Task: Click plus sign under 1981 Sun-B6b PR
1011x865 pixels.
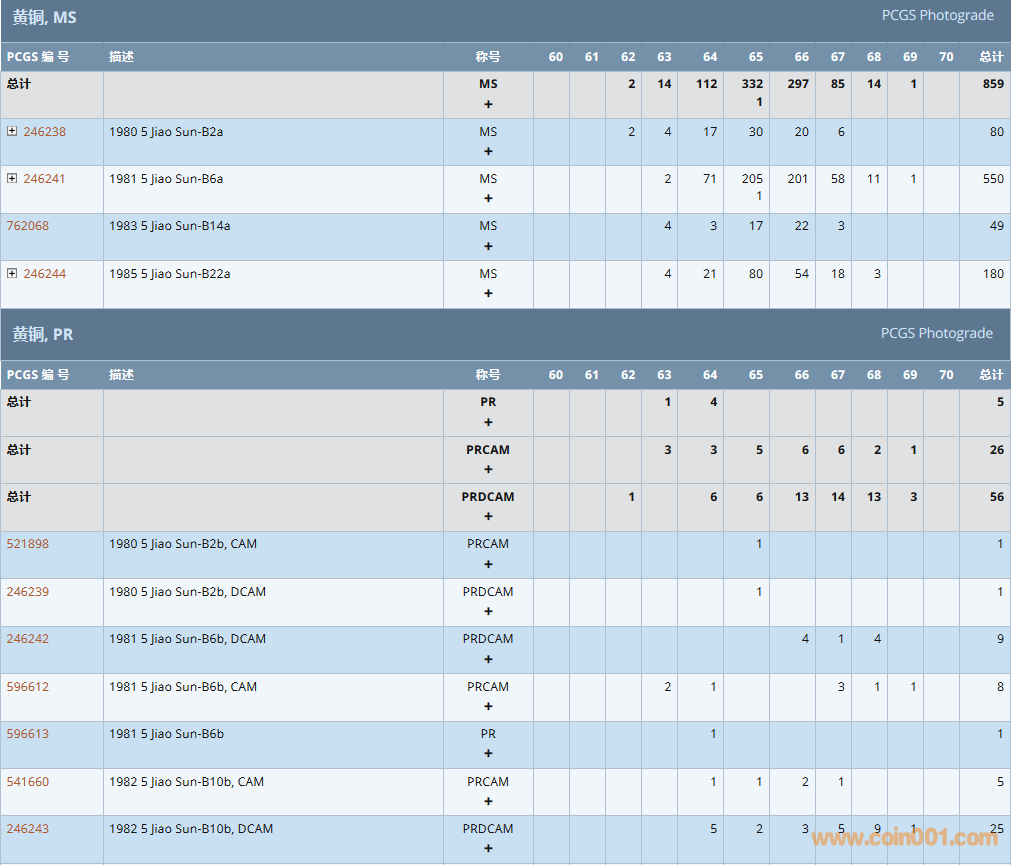Action: (488, 754)
